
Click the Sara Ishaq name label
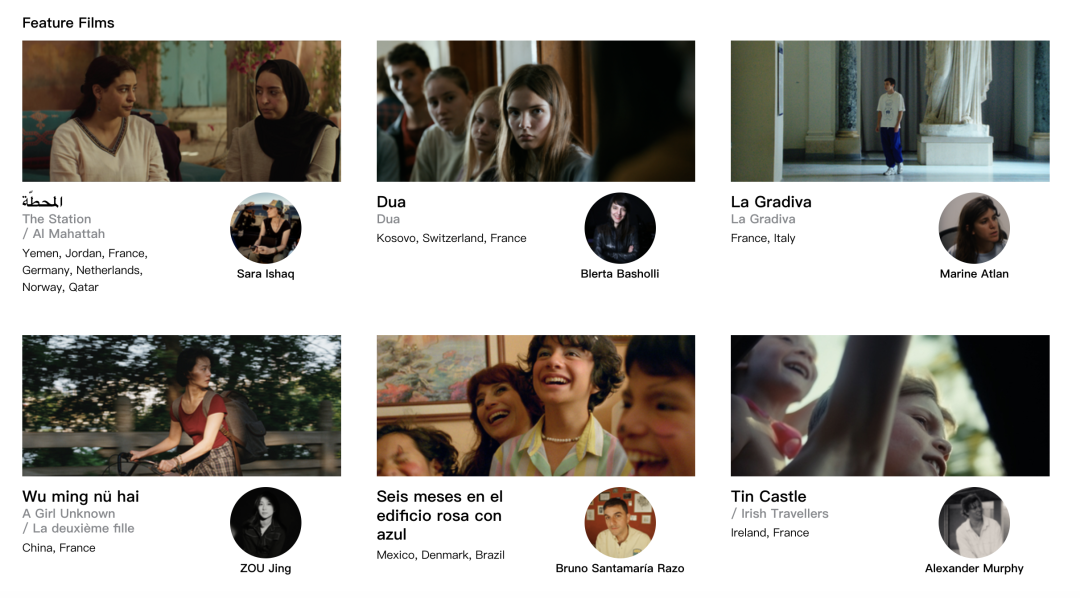pyautogui.click(x=265, y=274)
